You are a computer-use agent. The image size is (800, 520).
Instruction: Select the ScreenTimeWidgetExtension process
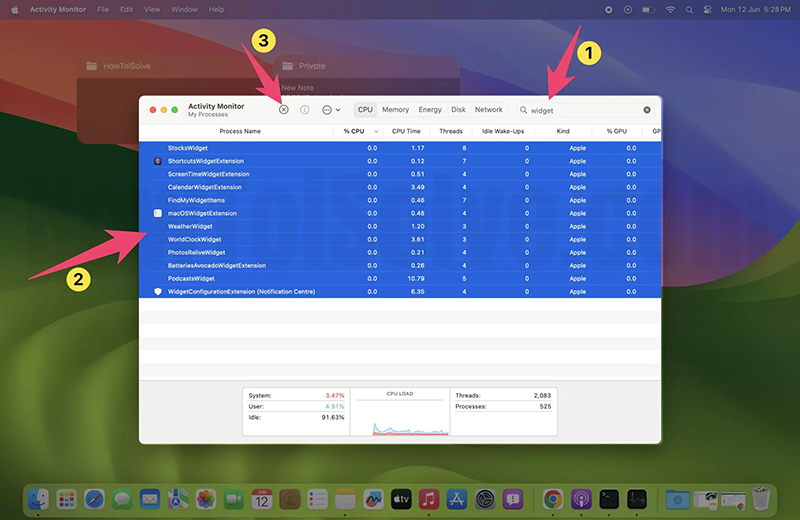pyautogui.click(x=400, y=174)
